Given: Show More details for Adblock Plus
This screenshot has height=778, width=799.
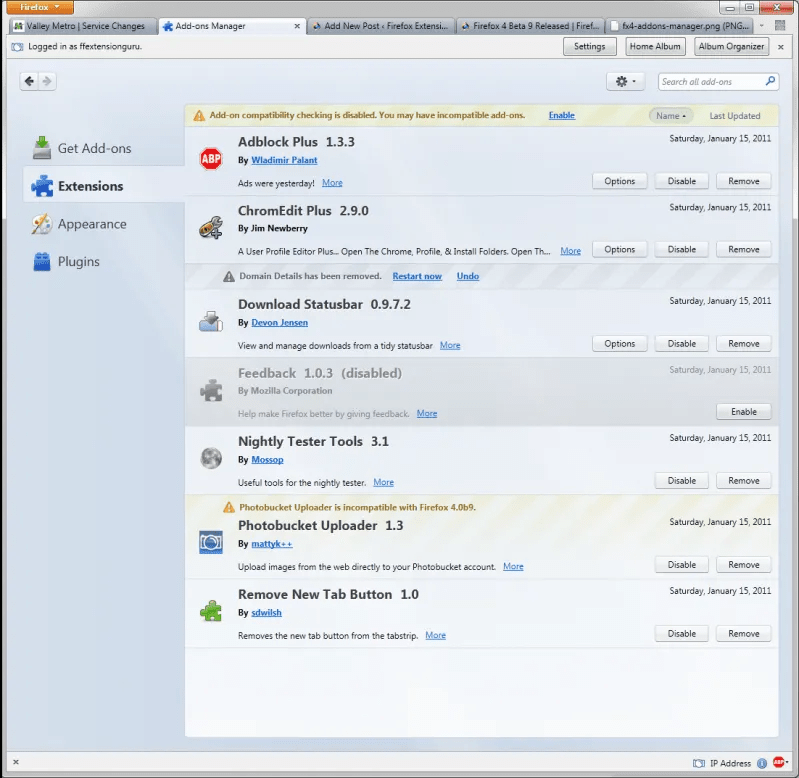Looking at the screenshot, I should pos(332,182).
